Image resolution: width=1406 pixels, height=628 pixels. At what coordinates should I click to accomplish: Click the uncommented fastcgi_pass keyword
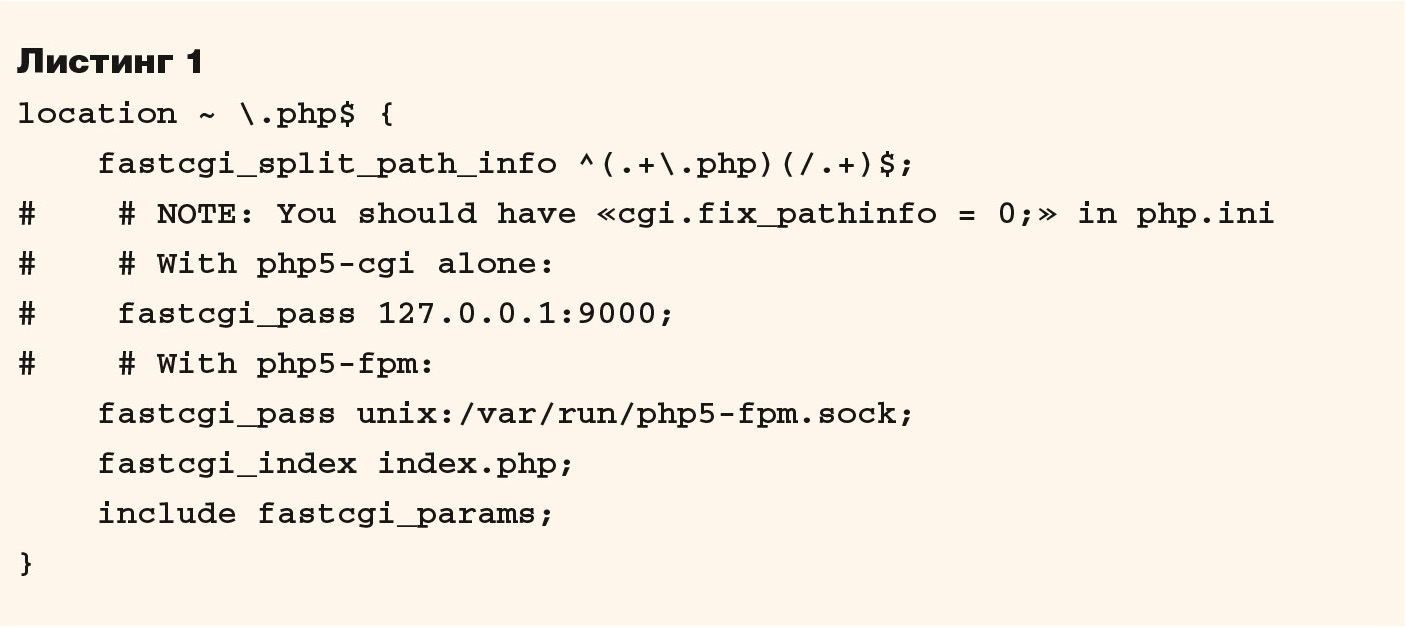217,415
